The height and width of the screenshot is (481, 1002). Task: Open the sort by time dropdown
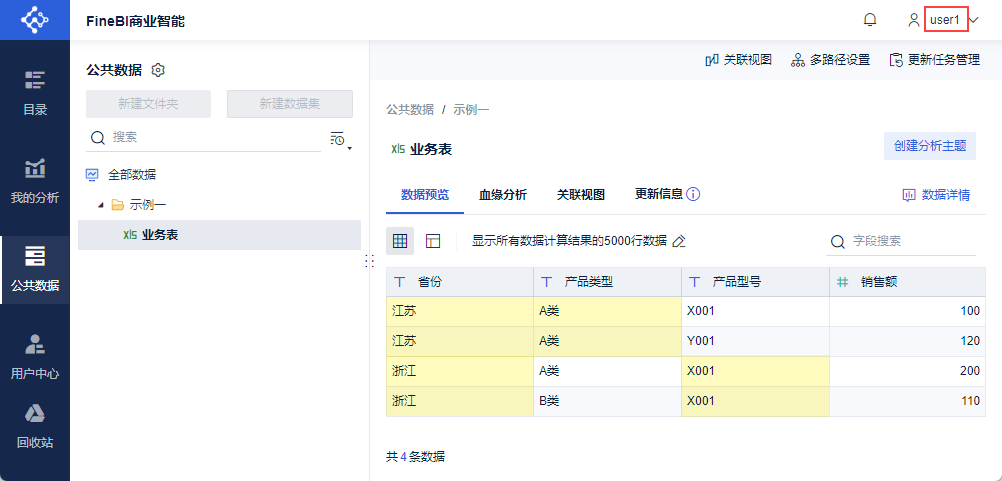[x=340, y=139]
